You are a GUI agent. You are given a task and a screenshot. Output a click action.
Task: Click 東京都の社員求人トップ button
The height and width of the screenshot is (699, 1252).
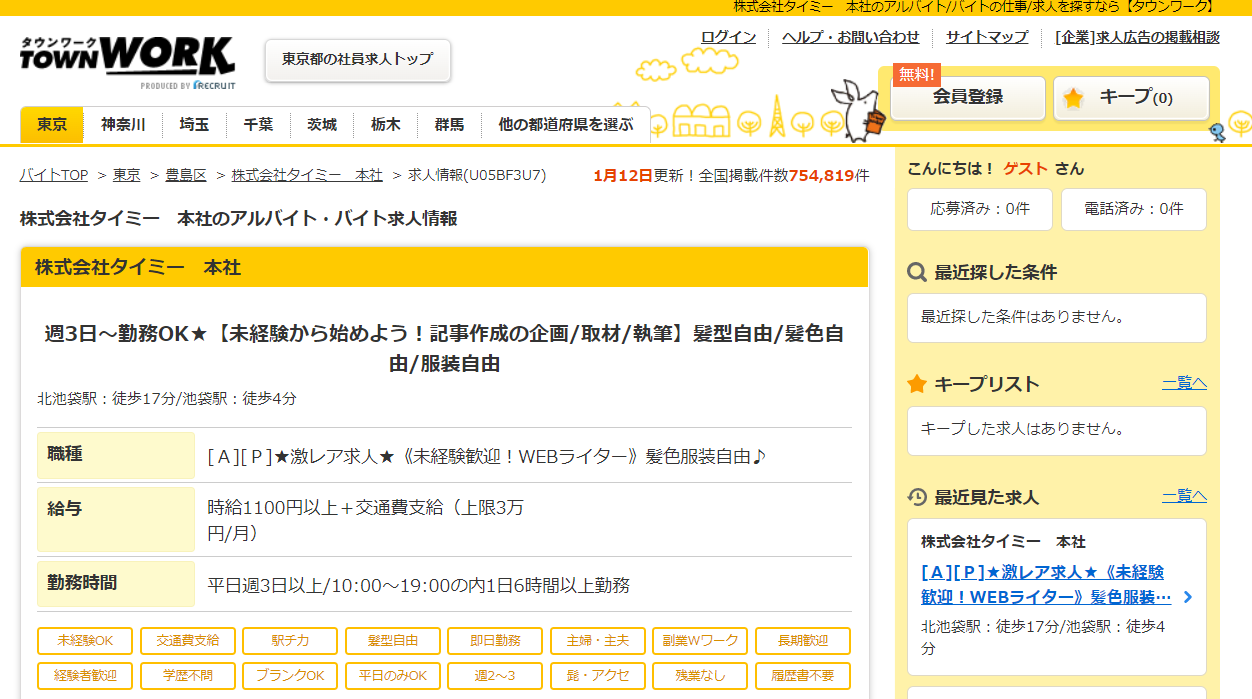click(358, 60)
